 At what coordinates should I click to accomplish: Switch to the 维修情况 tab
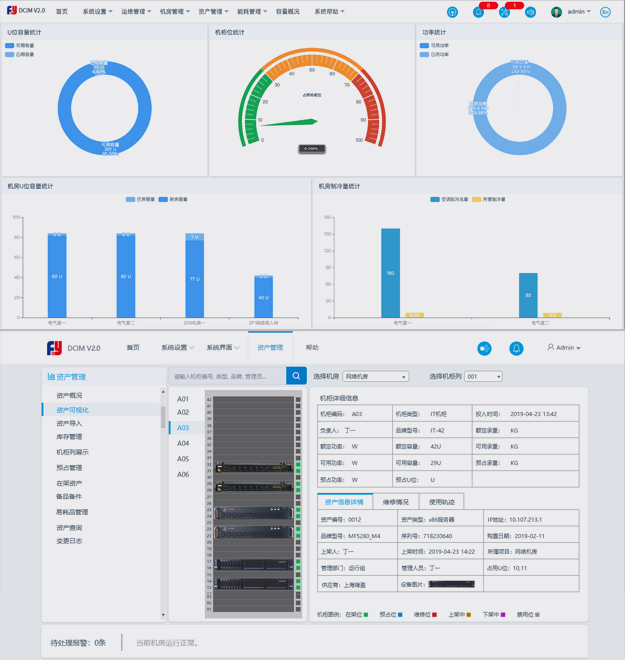pos(396,502)
